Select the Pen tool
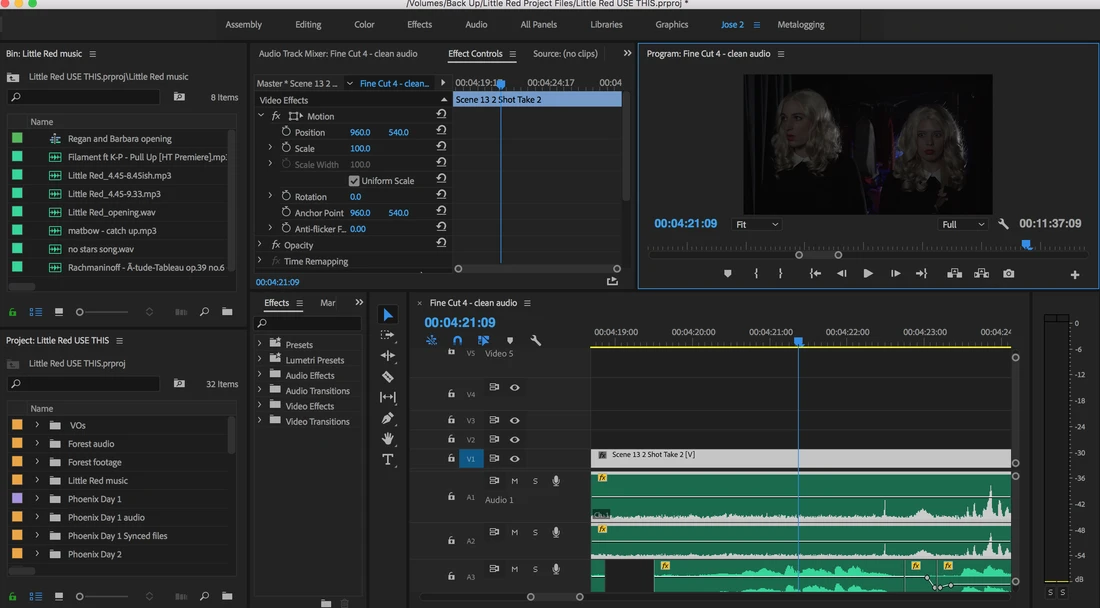1100x608 pixels. [387, 418]
